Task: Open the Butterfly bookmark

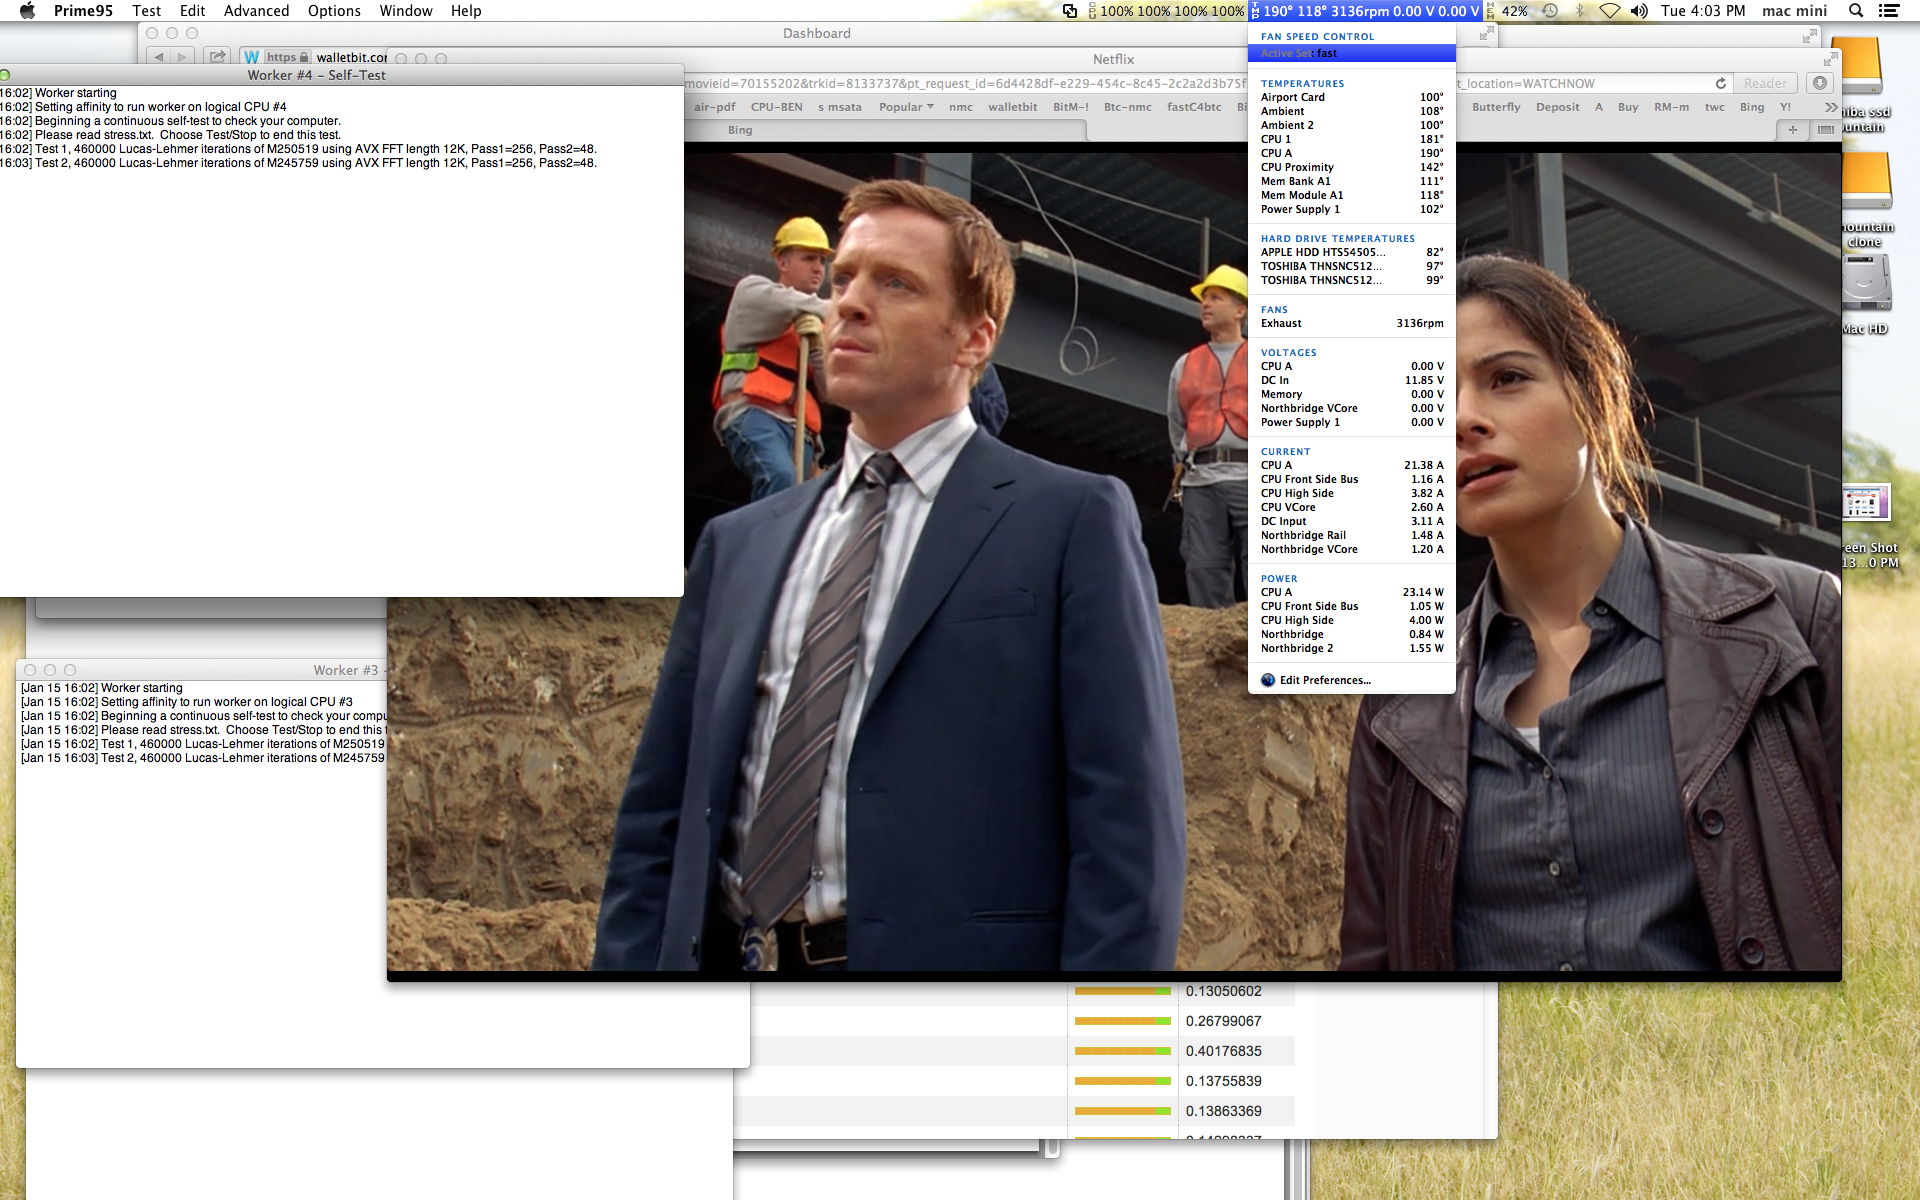Action: click(x=1496, y=107)
